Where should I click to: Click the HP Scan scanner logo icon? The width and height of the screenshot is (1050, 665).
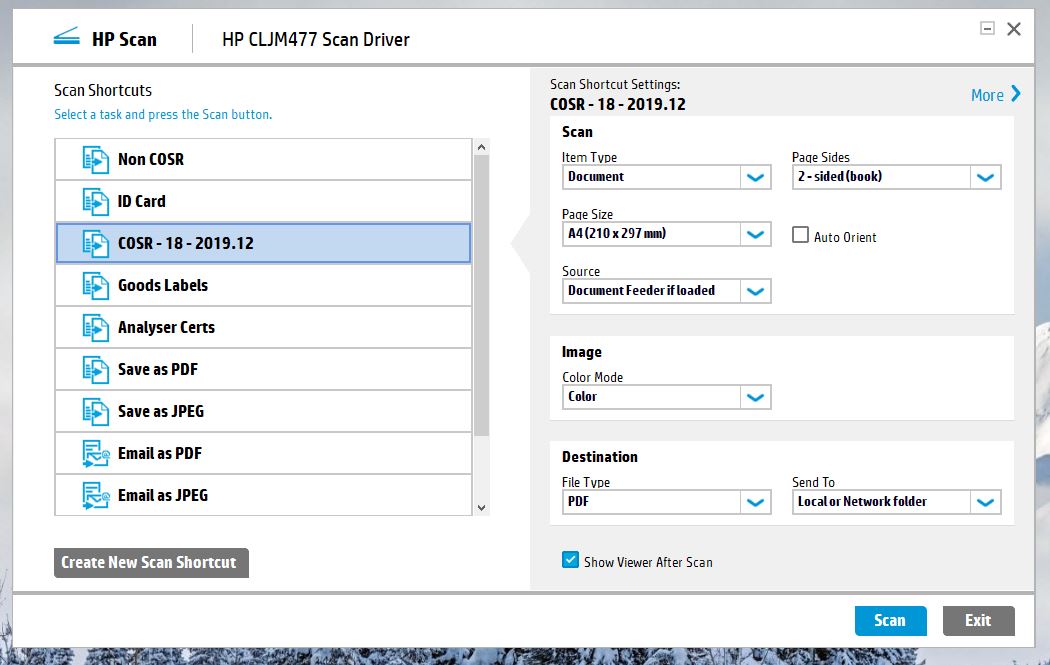coord(66,37)
